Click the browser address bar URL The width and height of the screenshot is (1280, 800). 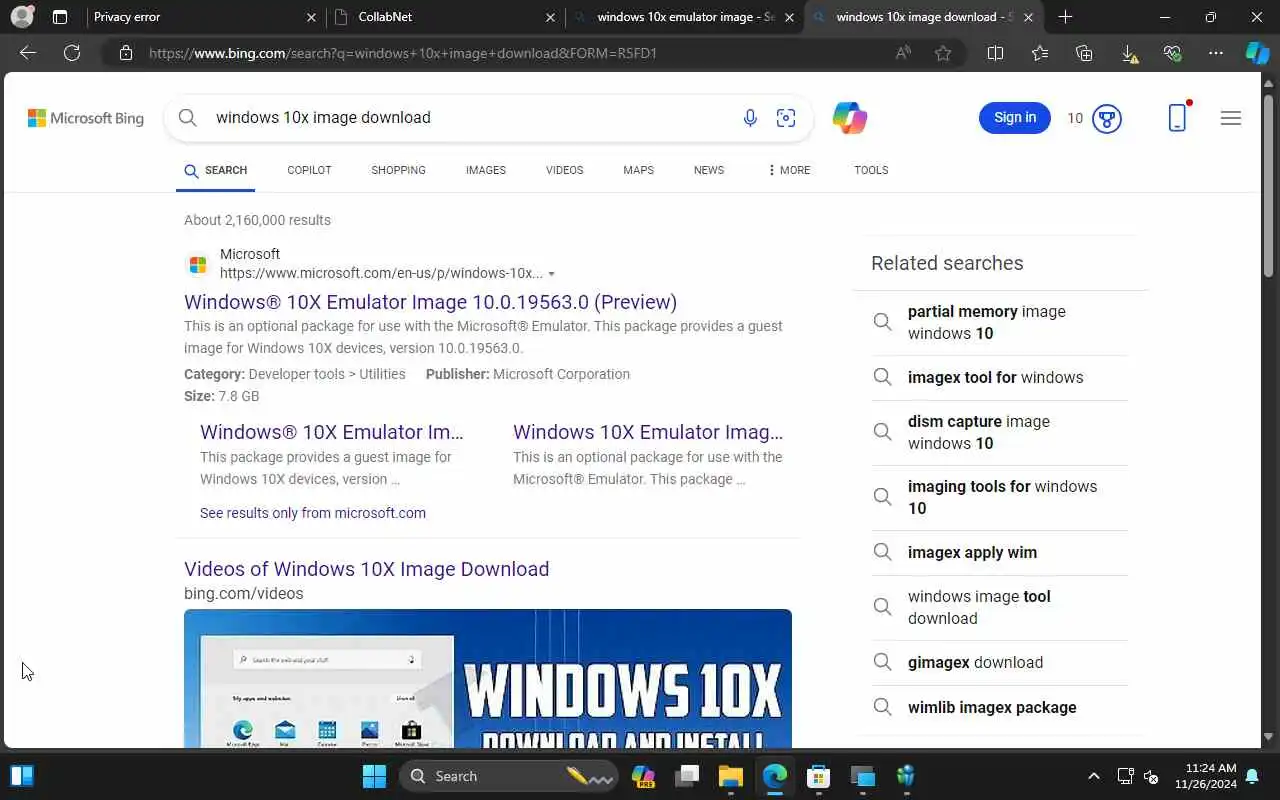click(x=403, y=53)
